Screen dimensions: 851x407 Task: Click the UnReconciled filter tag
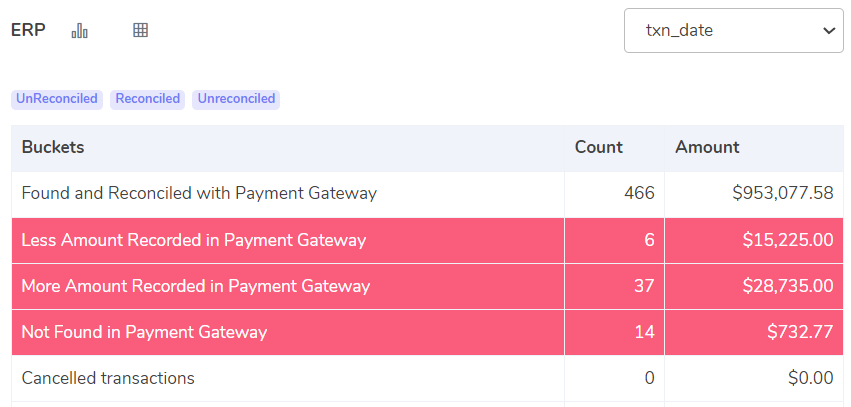click(x=57, y=99)
